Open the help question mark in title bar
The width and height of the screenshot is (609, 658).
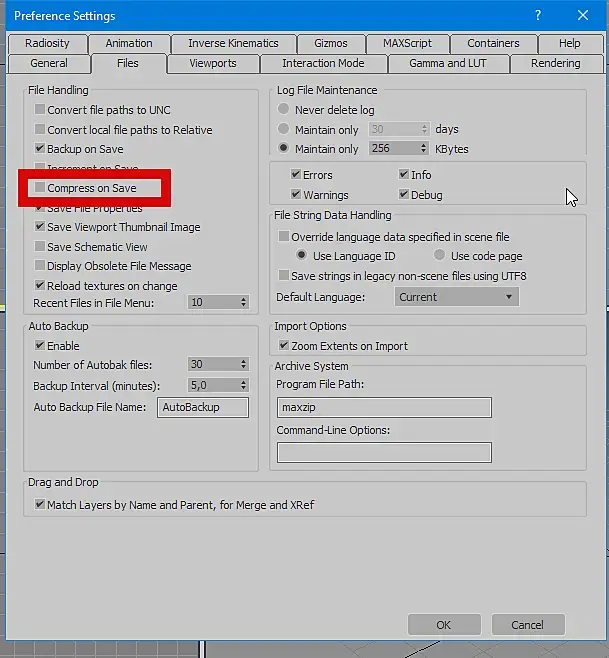[538, 16]
